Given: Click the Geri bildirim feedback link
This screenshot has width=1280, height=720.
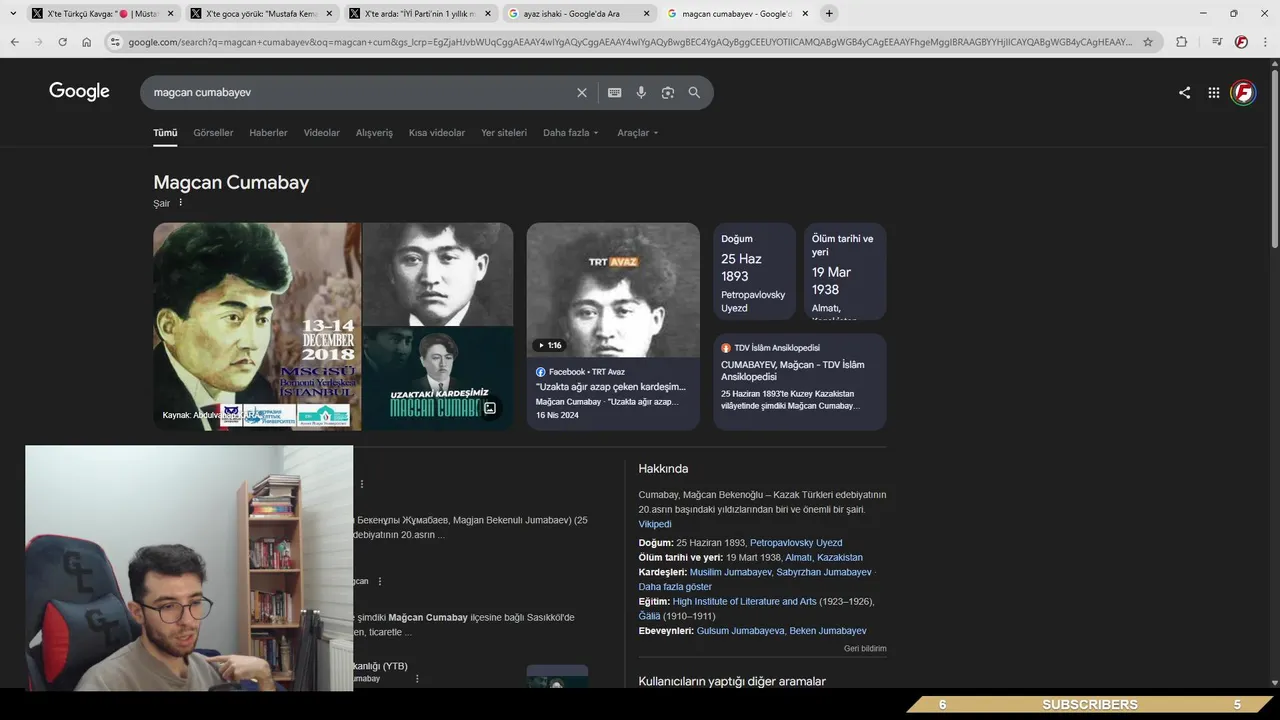Looking at the screenshot, I should tap(865, 648).
